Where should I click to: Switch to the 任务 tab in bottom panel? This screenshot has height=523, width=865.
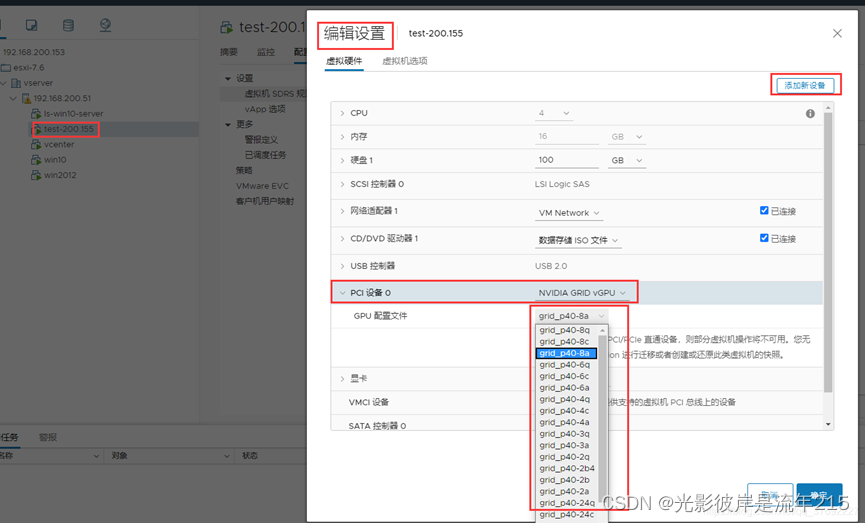coord(9,437)
